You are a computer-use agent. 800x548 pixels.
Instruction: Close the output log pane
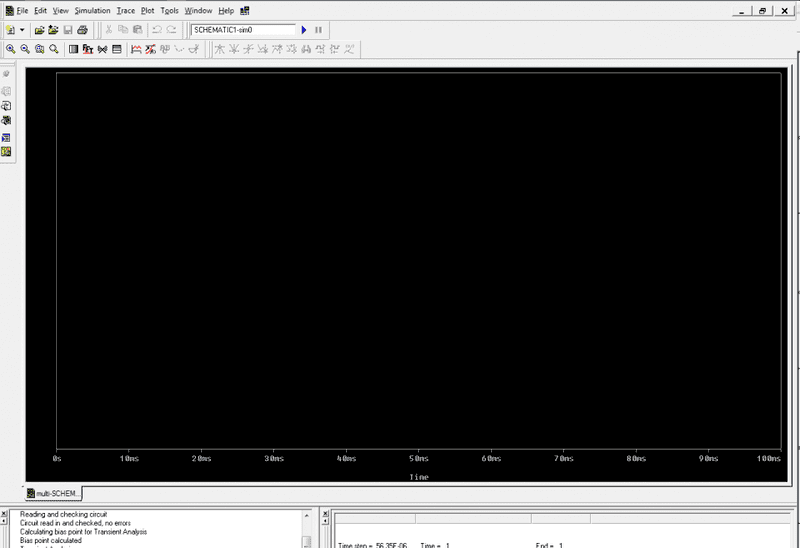pyautogui.click(x=4, y=514)
